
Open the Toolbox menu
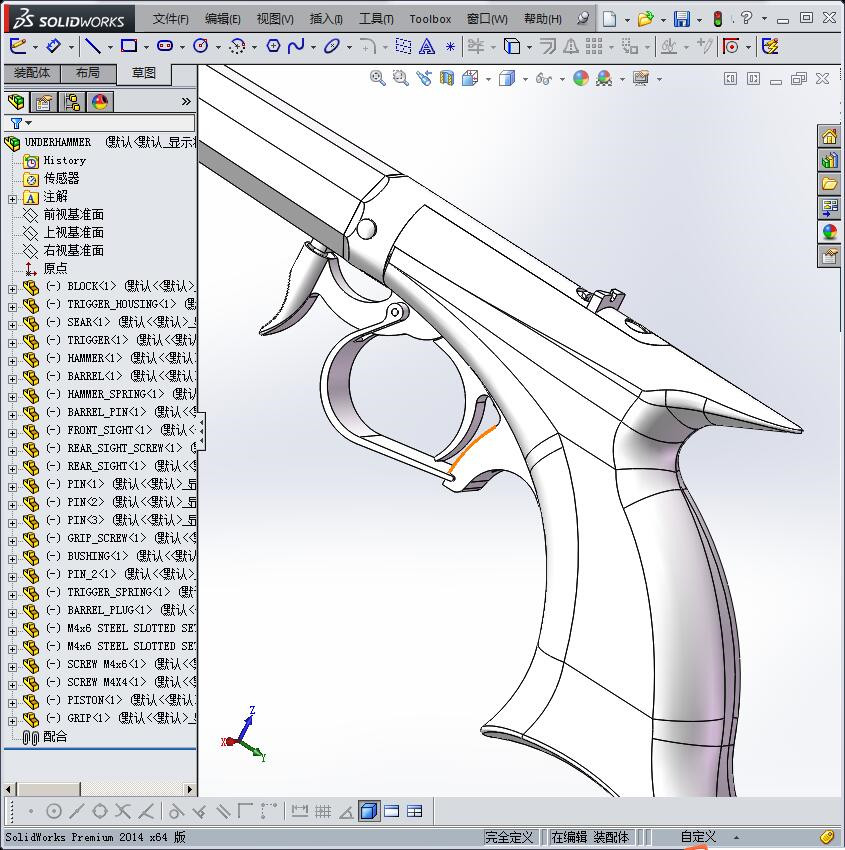coord(430,19)
